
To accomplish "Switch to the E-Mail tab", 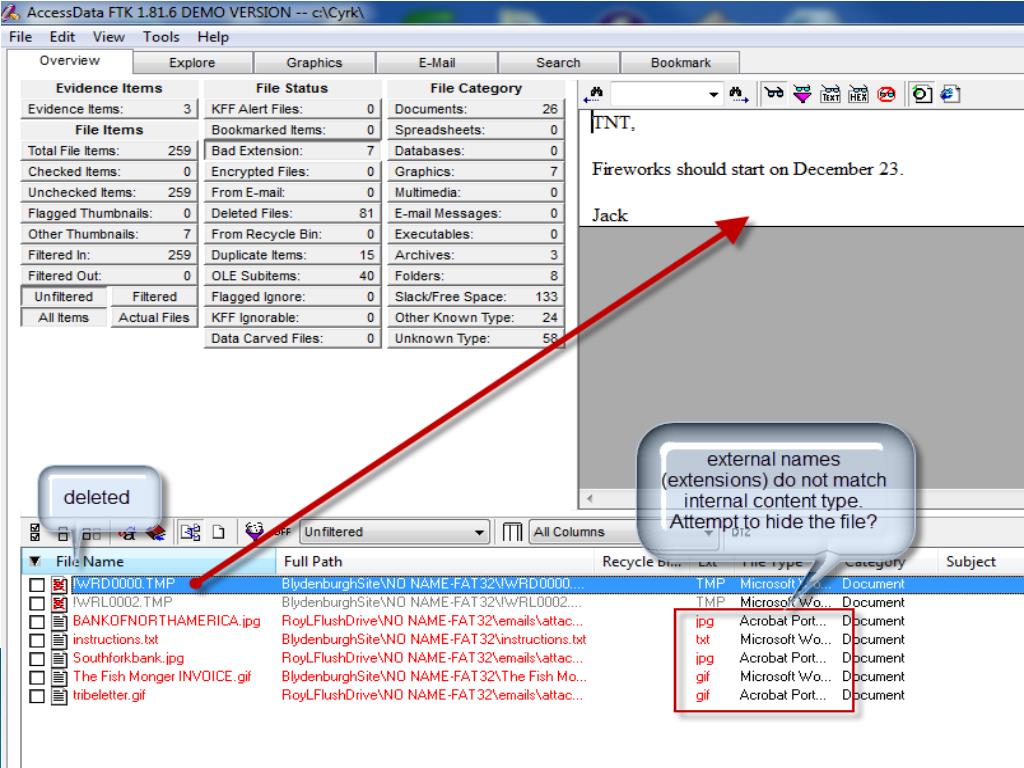I will (x=437, y=63).
